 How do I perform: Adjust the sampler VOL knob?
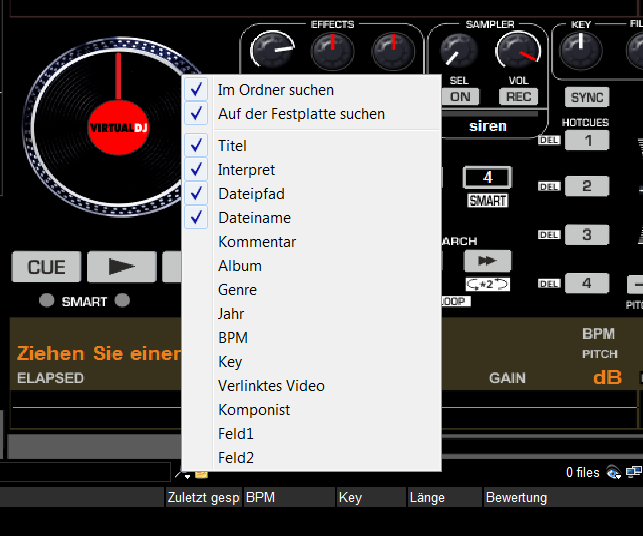click(518, 51)
